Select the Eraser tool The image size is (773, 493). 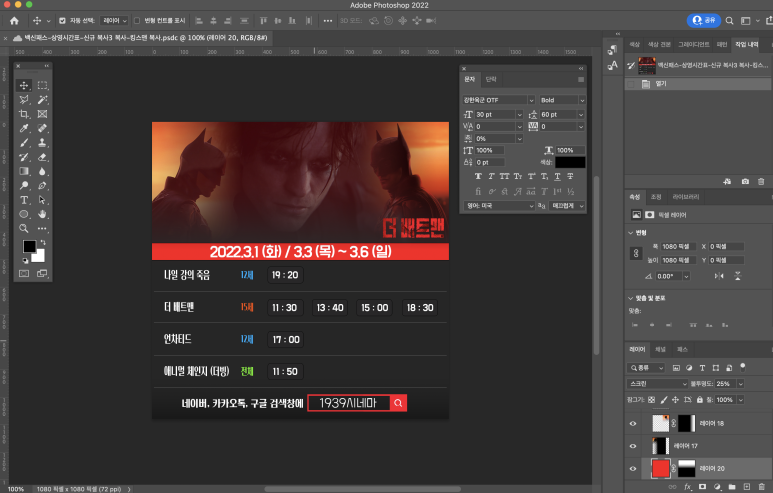click(x=42, y=157)
